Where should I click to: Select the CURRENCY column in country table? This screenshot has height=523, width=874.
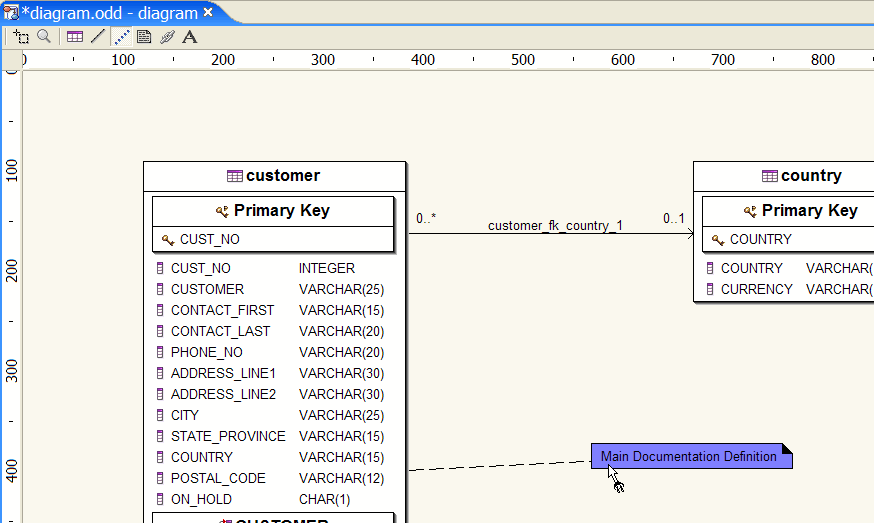[x=756, y=289]
